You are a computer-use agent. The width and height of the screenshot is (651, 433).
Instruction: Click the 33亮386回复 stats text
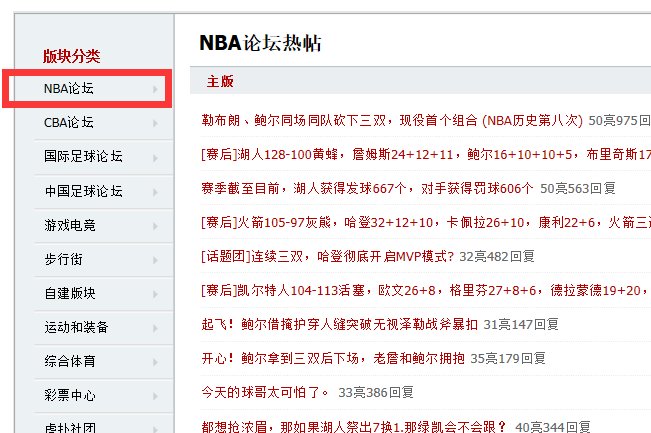[x=376, y=392]
